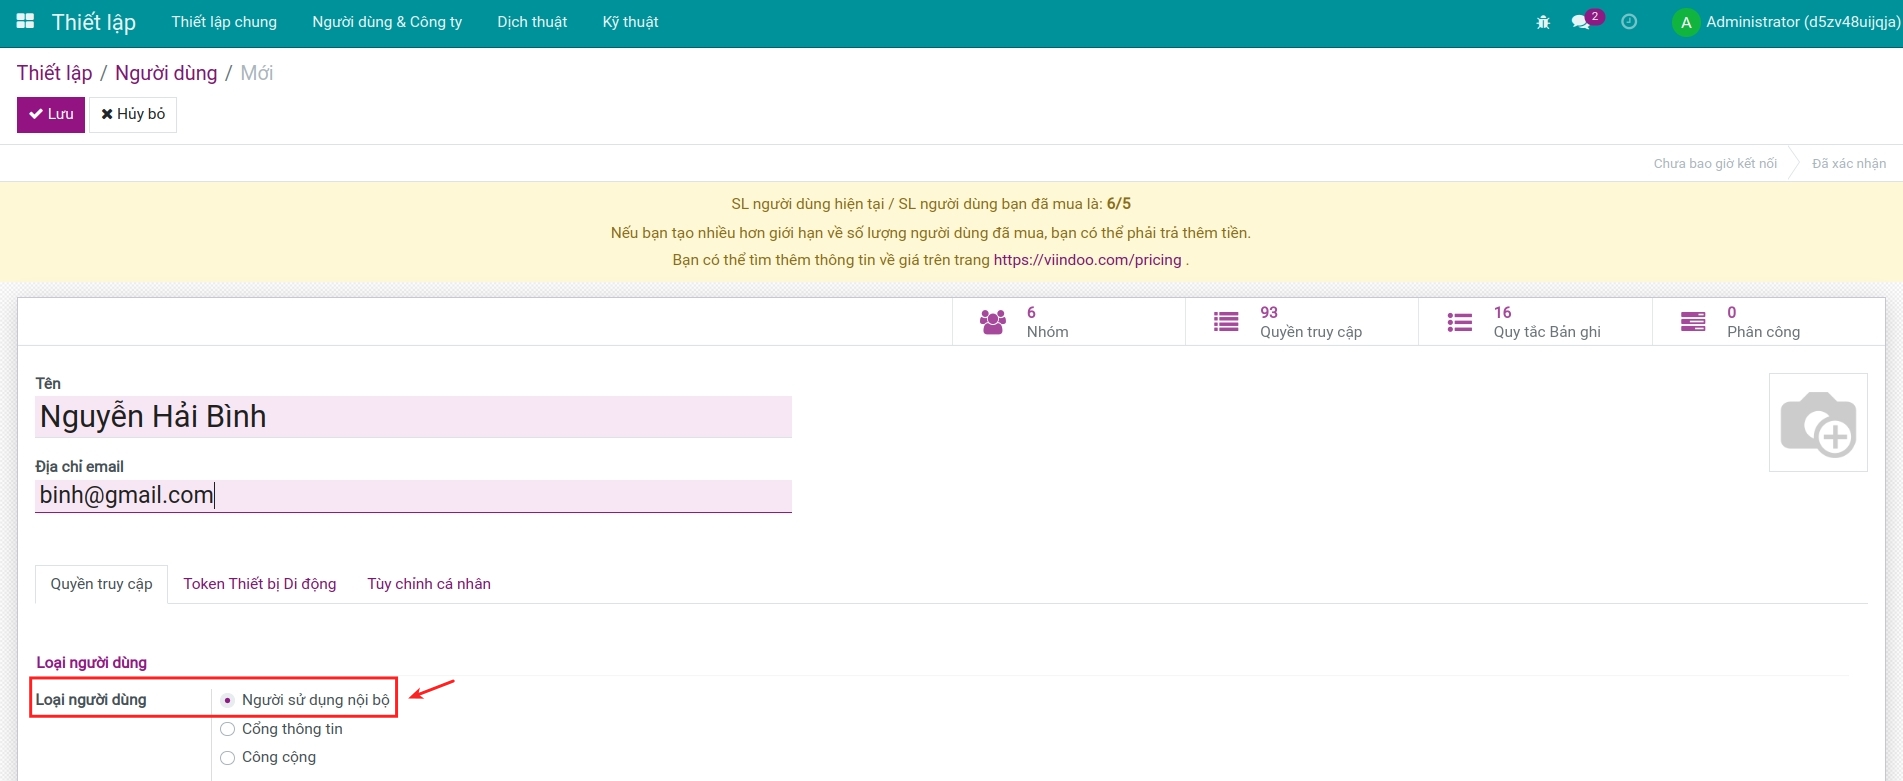Click the Nhóm groups icon
Image resolution: width=1903 pixels, height=781 pixels.
993,322
